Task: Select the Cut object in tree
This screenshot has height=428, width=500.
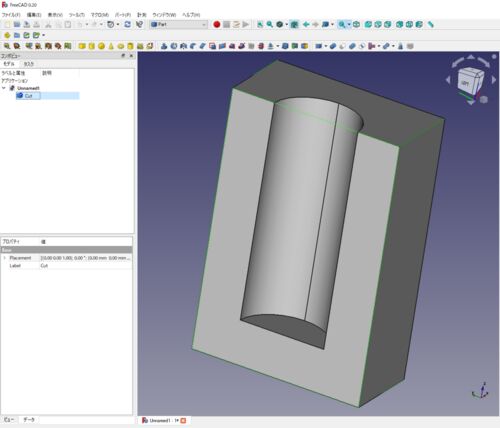Action: point(28,96)
